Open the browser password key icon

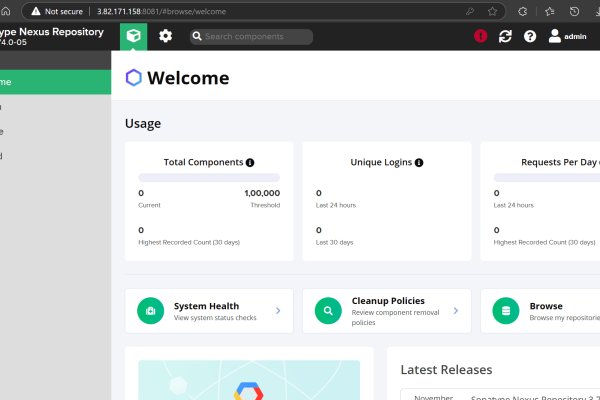click(x=470, y=11)
